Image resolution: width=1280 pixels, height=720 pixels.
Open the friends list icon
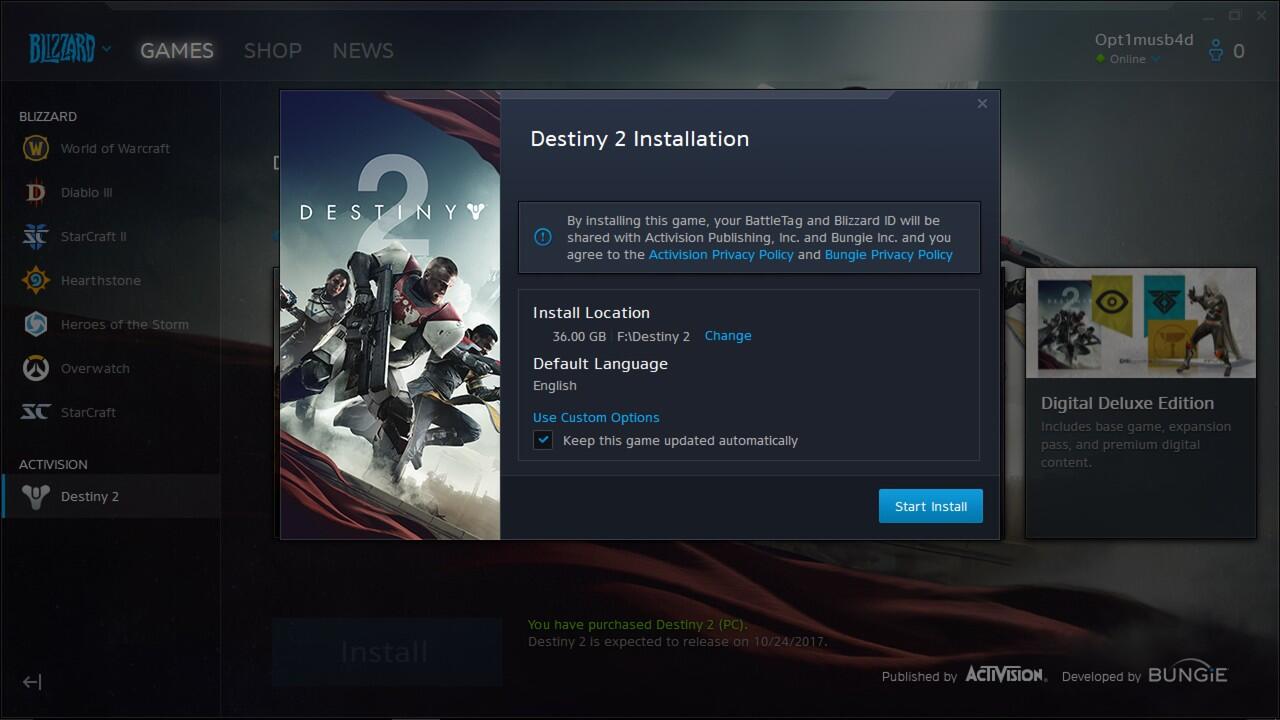[1216, 50]
